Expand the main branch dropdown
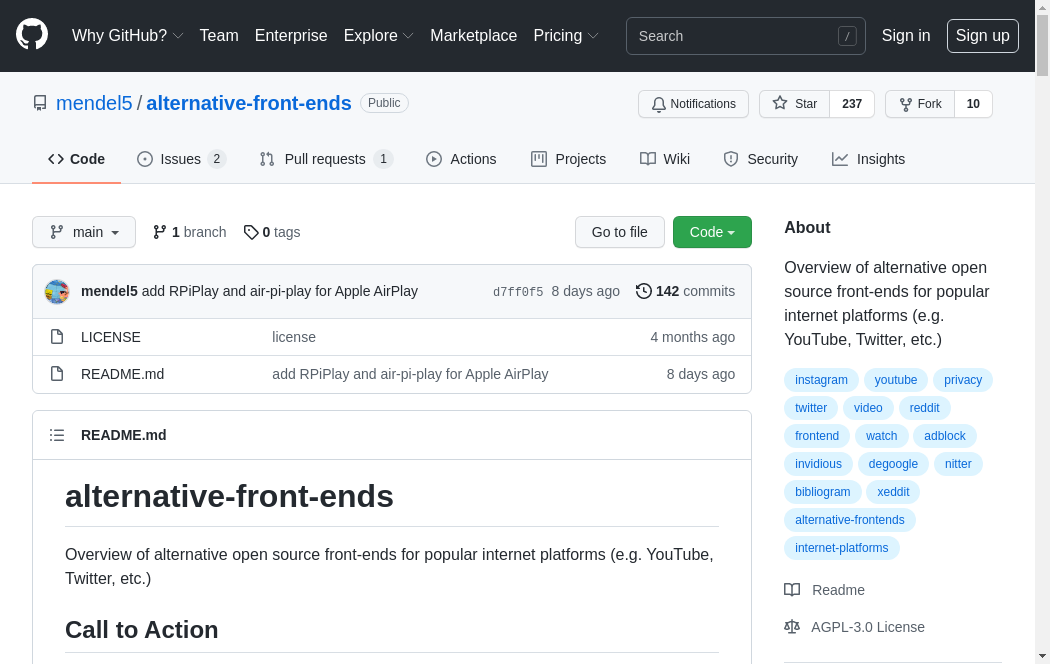The width and height of the screenshot is (1050, 664). pos(84,232)
